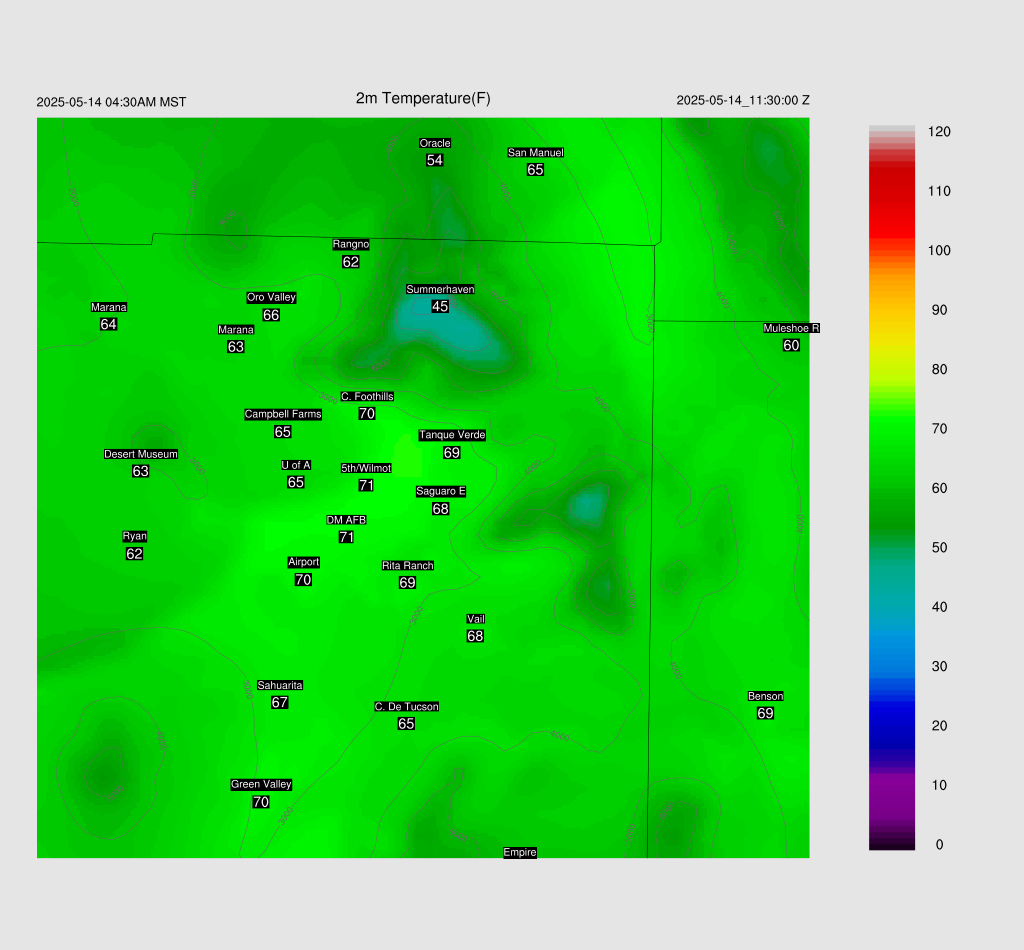Select the Tanque Verde station label
This screenshot has height=950, width=1024.
452,435
